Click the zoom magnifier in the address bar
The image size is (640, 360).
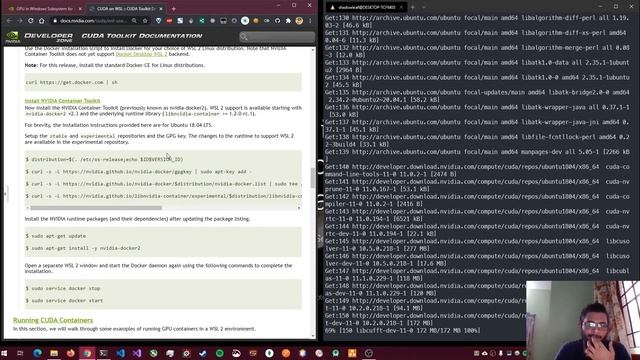click(134, 21)
